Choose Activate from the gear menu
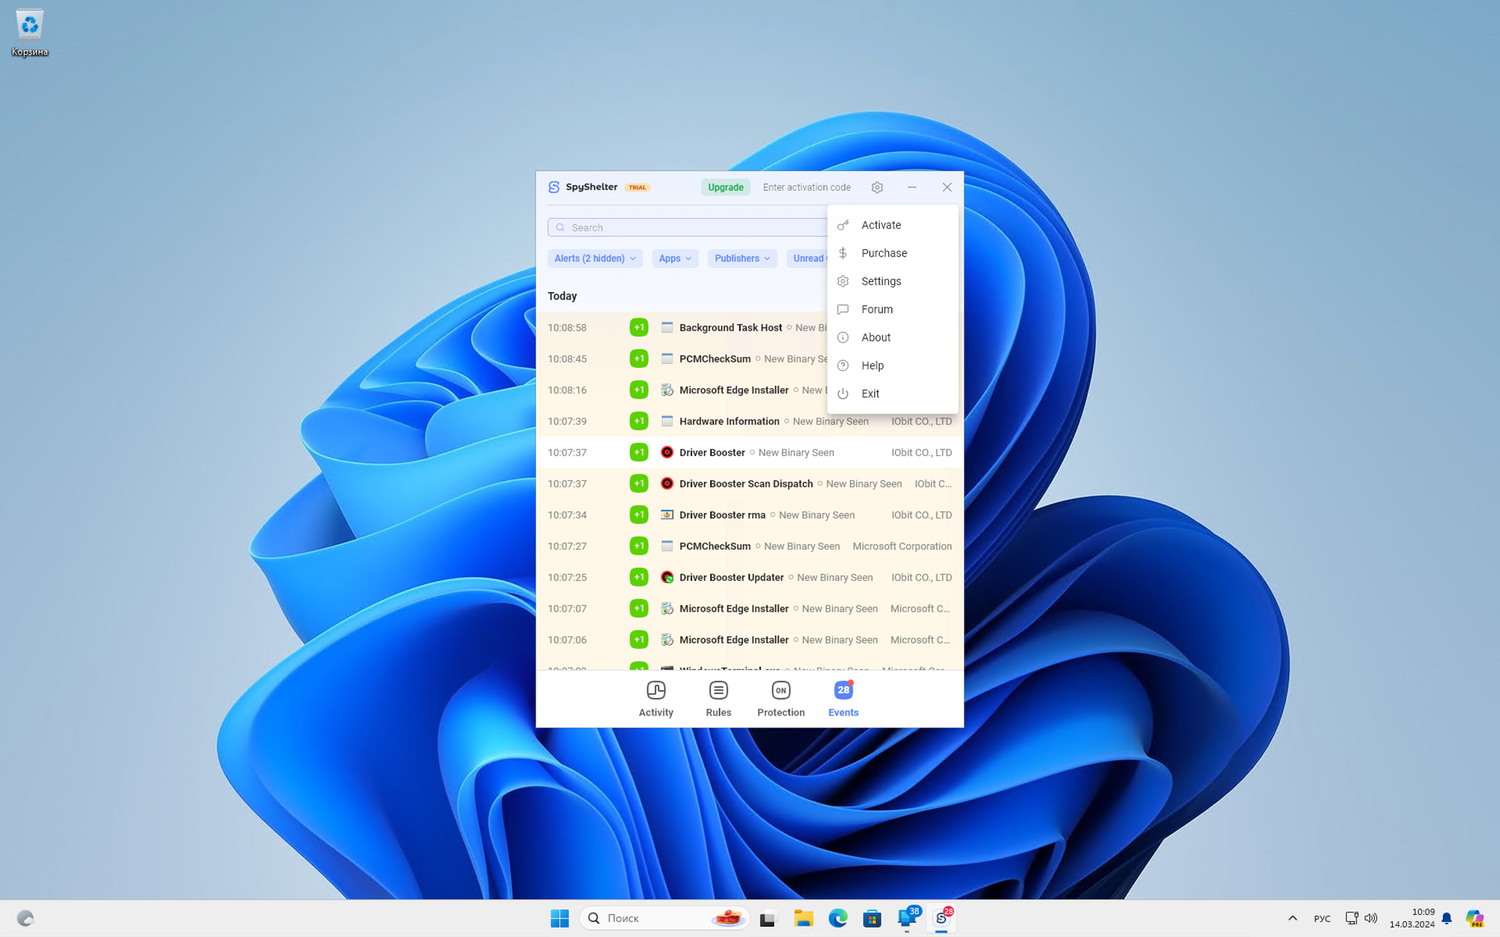This screenshot has height=937, width=1500. click(892, 225)
